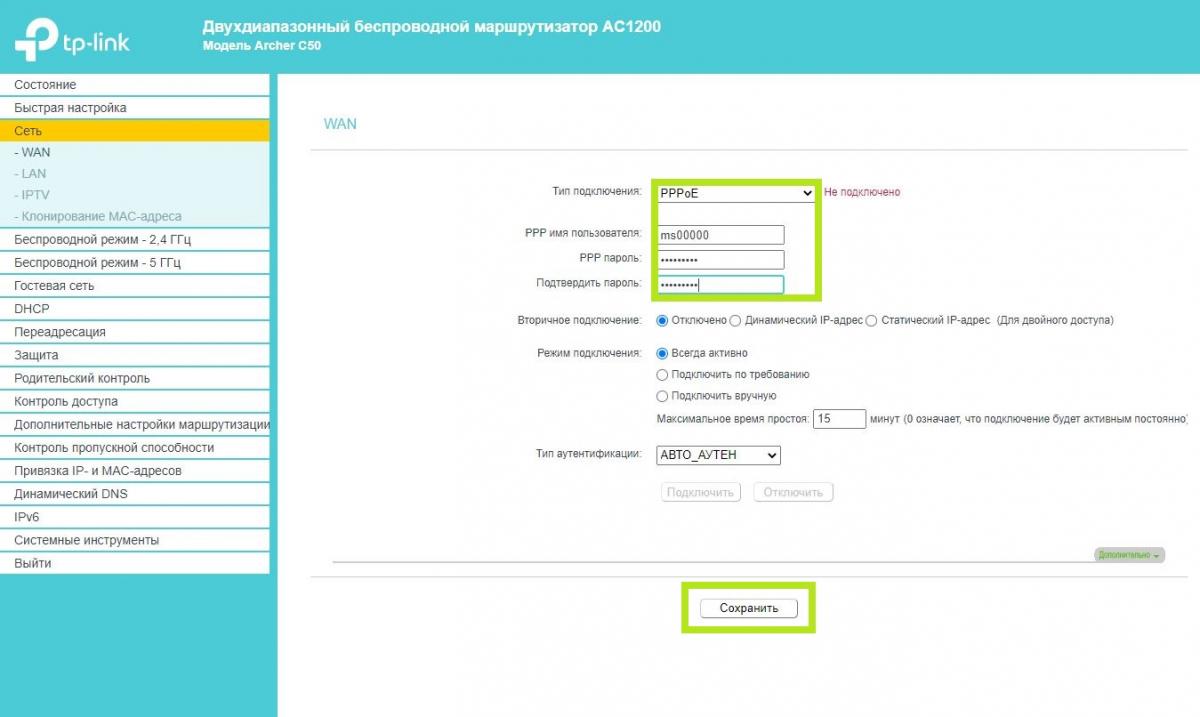Image resolution: width=1200 pixels, height=717 pixels.
Task: Click the 'Максимальное время простоя' field
Action: click(x=839, y=419)
